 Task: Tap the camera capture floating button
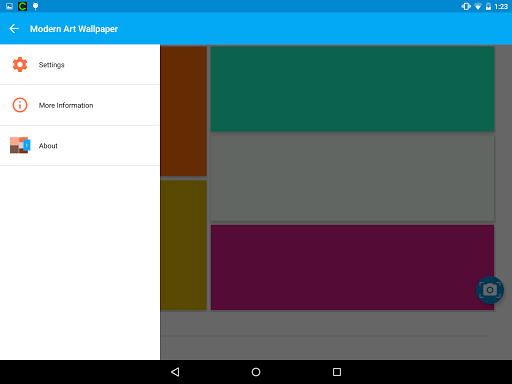[490, 290]
